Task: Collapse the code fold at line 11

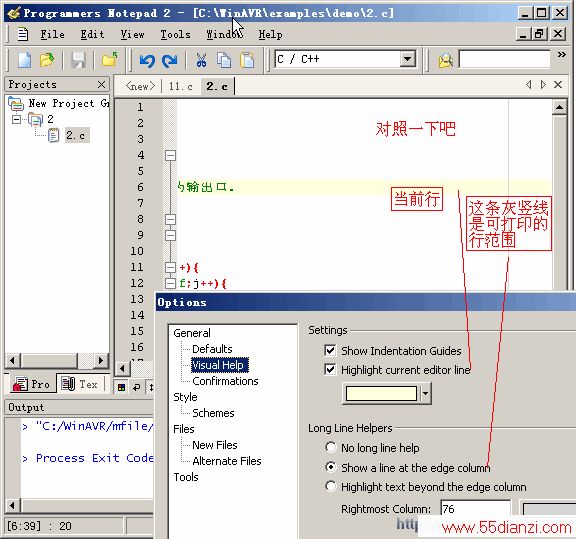Action: [170, 267]
